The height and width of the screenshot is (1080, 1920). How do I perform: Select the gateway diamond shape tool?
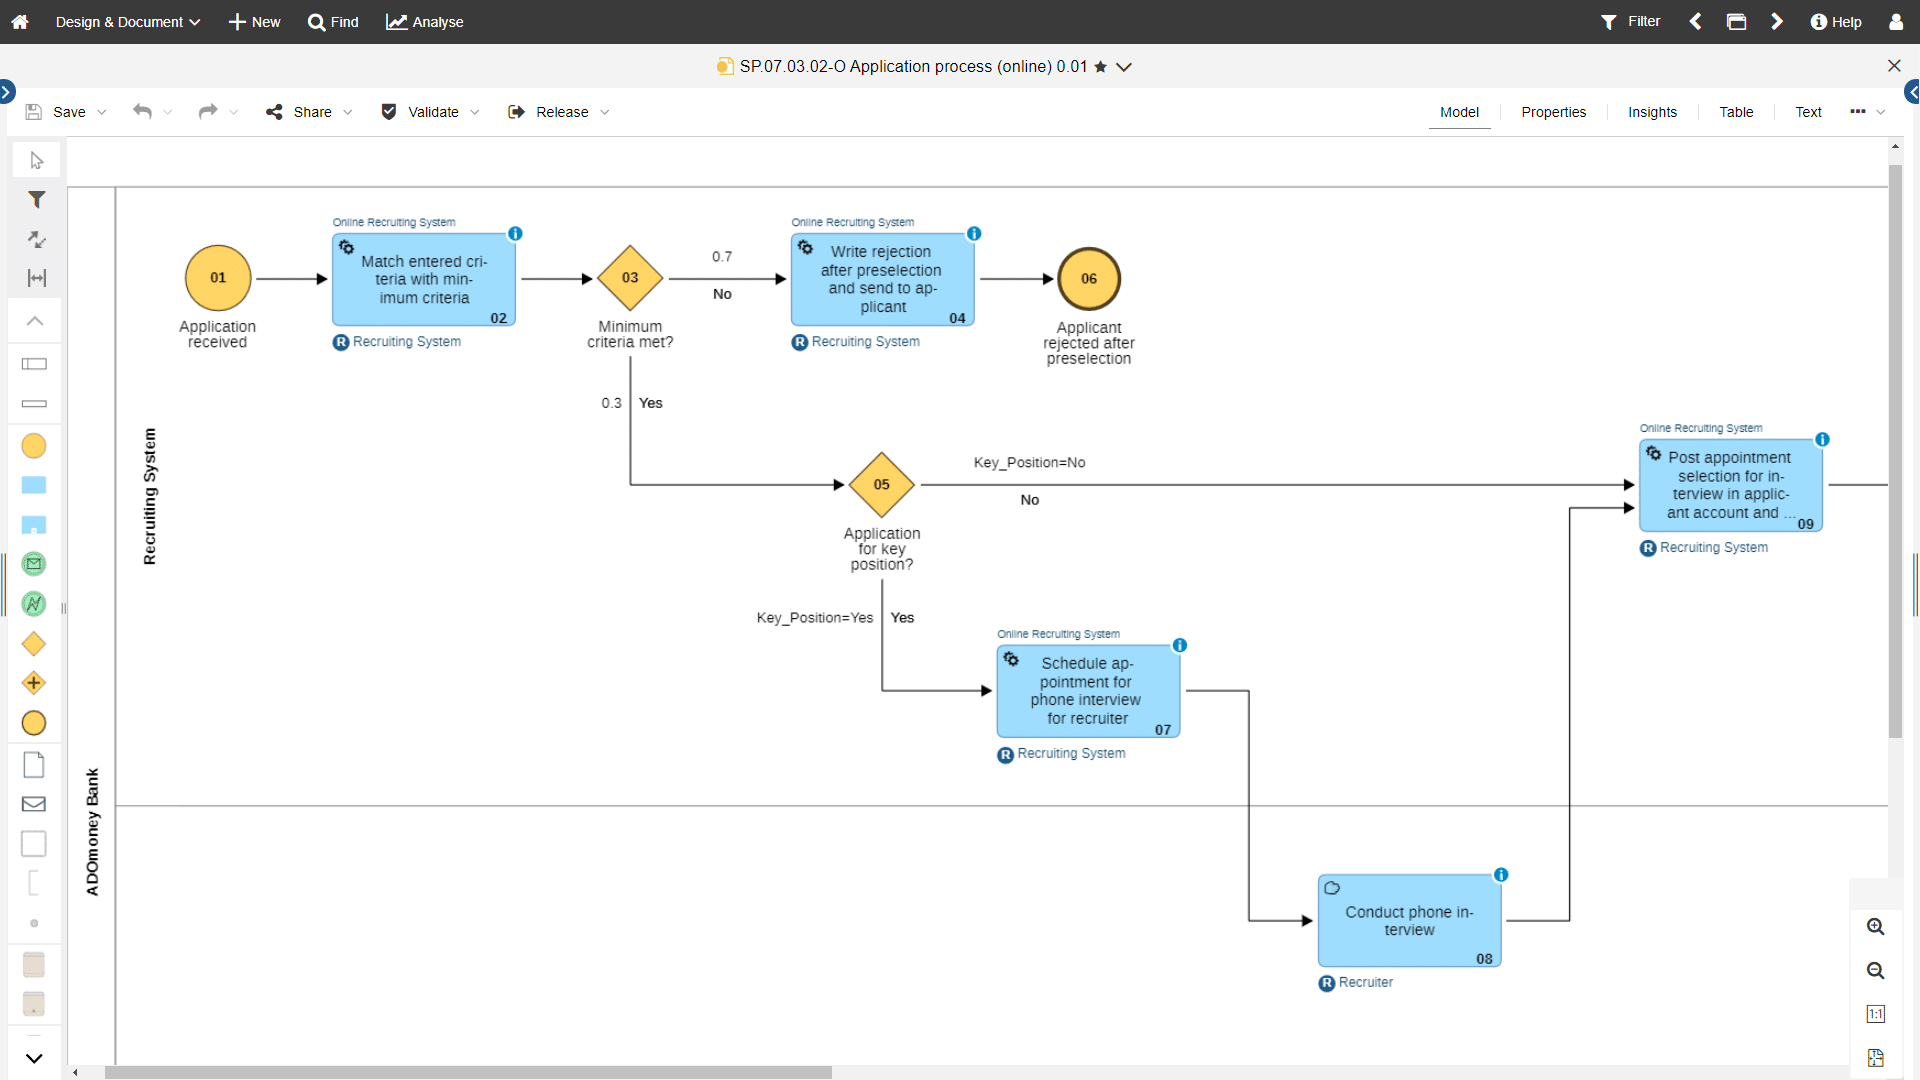(x=33, y=644)
